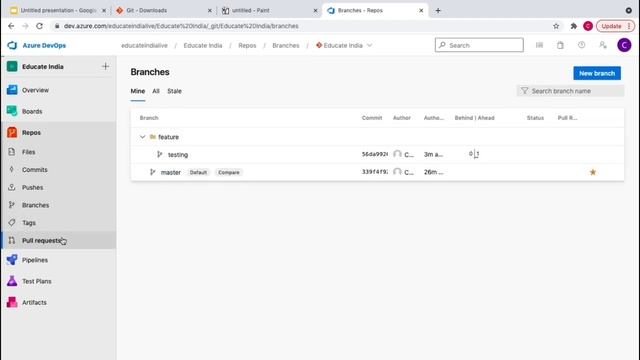Click the browser reload button
The width and height of the screenshot is (640, 360).
coord(39,26)
